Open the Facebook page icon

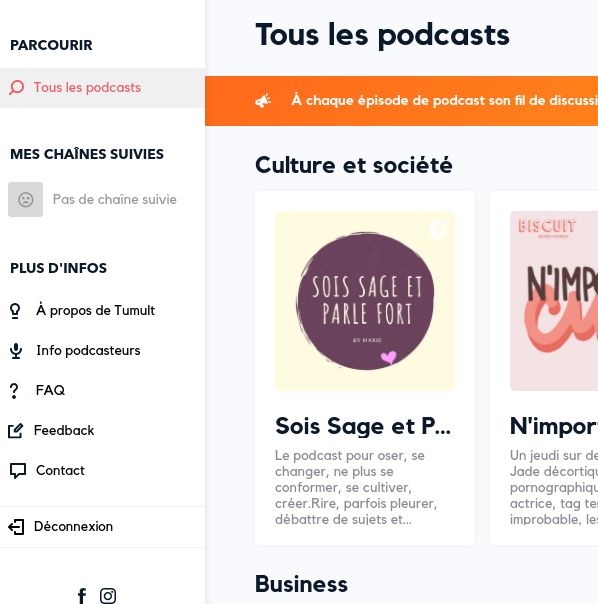click(x=82, y=596)
